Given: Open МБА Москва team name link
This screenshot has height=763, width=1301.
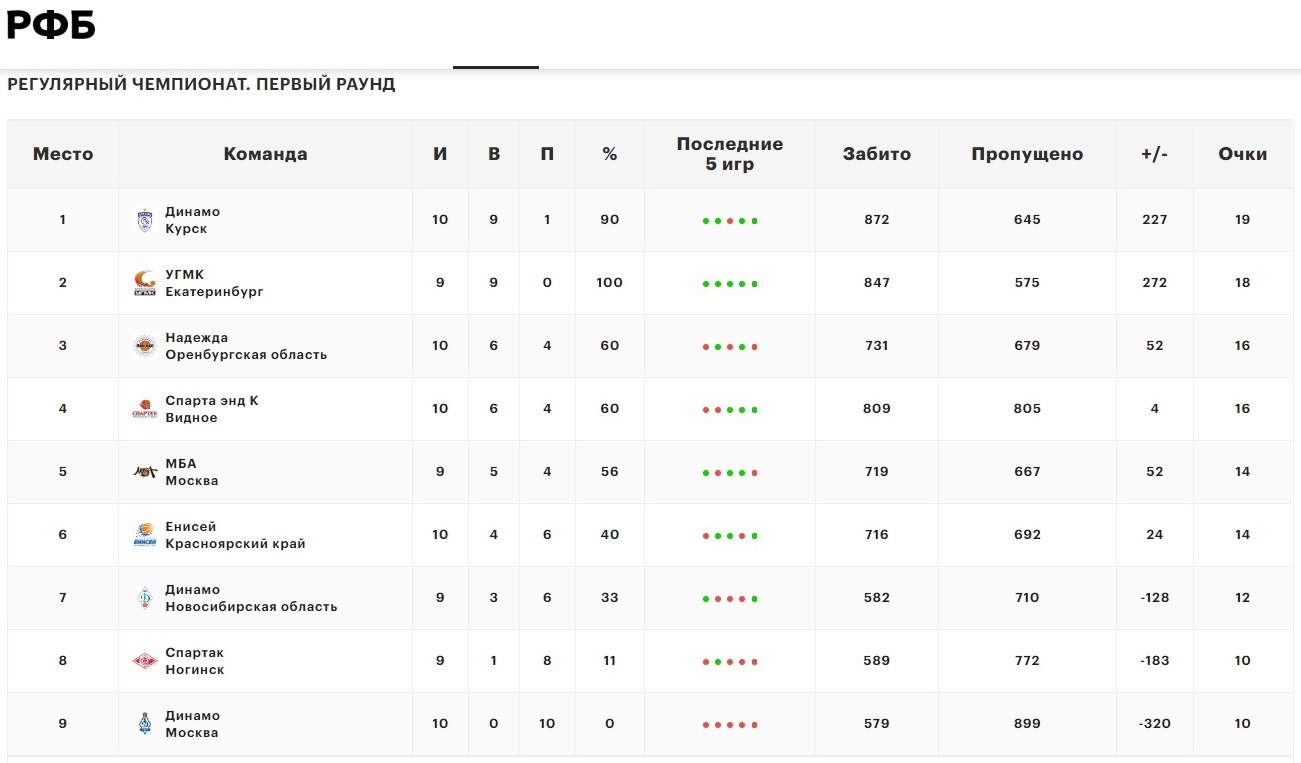Looking at the screenshot, I should pyautogui.click(x=191, y=472).
